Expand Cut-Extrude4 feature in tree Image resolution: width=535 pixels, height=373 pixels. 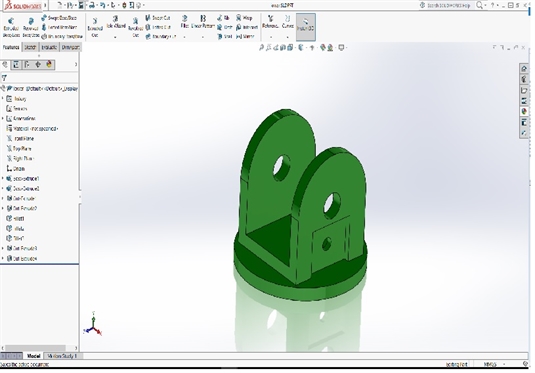tap(3, 259)
